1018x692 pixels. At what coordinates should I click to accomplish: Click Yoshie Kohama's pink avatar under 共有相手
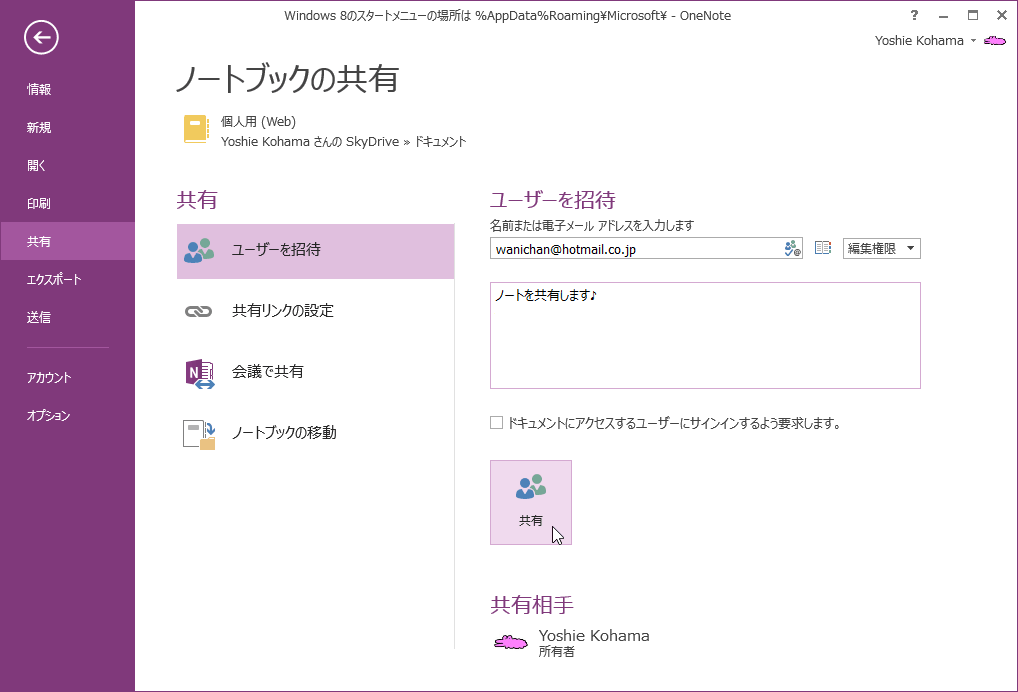(x=511, y=643)
